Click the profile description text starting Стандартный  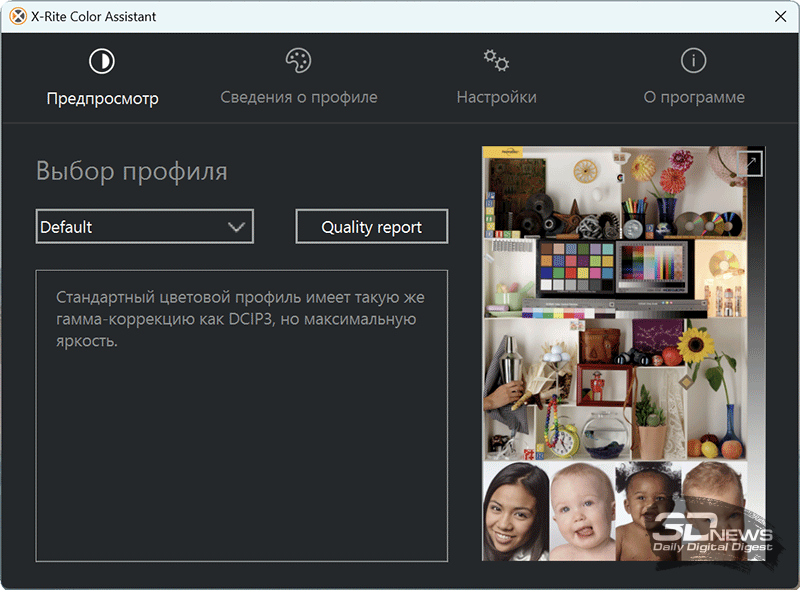click(240, 319)
